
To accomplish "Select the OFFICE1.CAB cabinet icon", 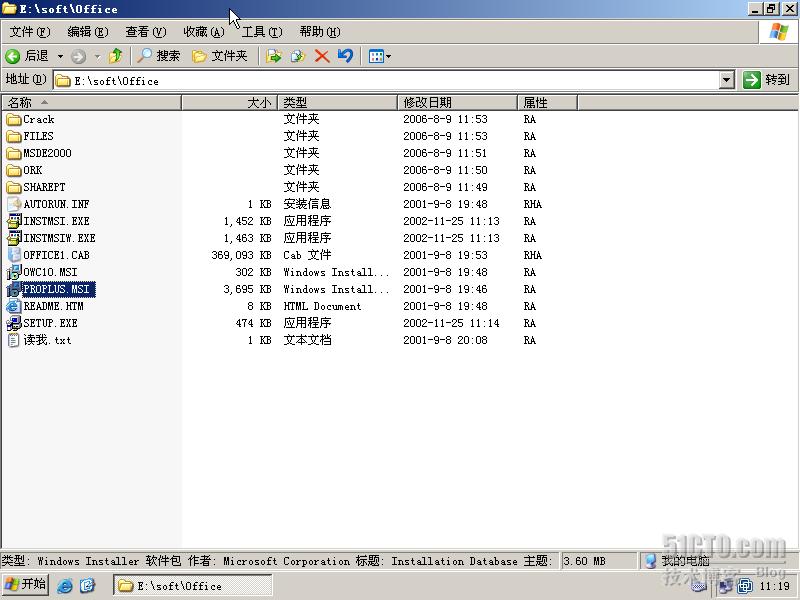I will (x=14, y=255).
